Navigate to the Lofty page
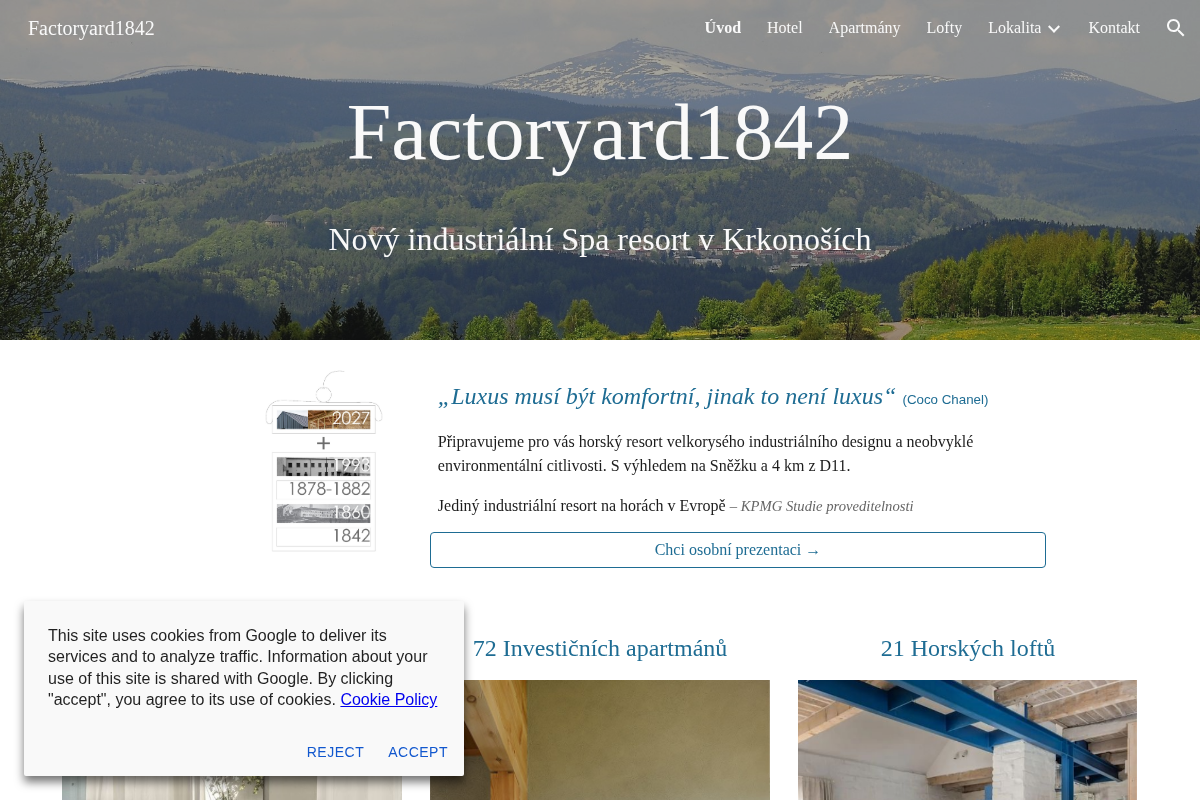This screenshot has width=1200, height=800. (944, 28)
